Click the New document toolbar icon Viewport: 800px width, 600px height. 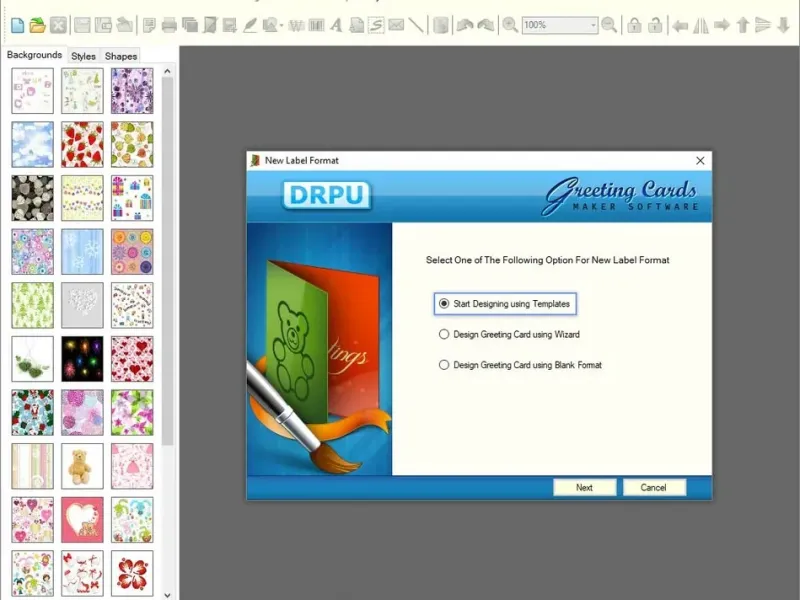click(17, 24)
